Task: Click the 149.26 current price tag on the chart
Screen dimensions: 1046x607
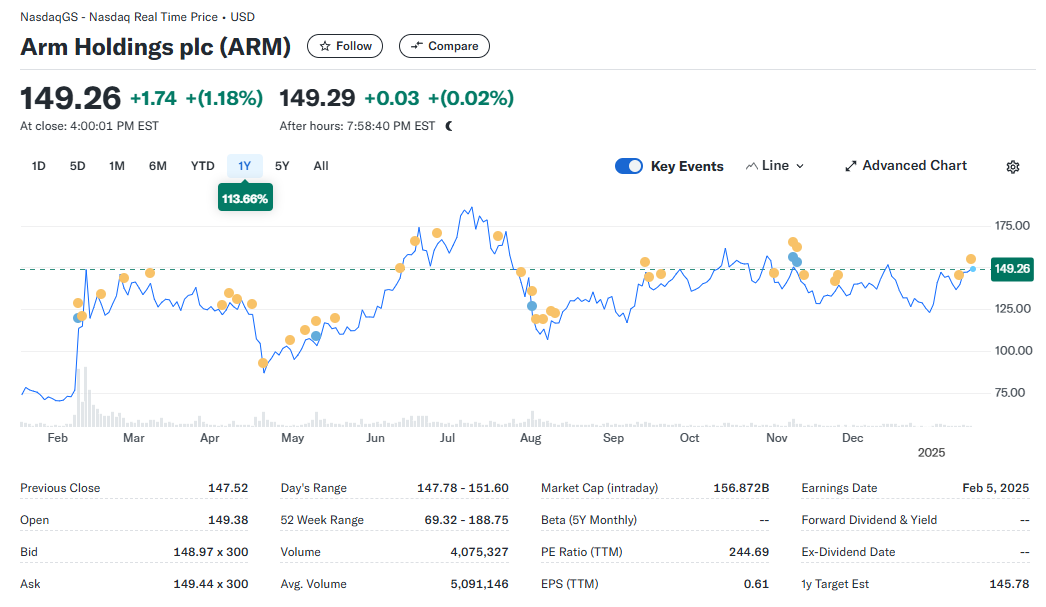Action: click(x=1012, y=269)
